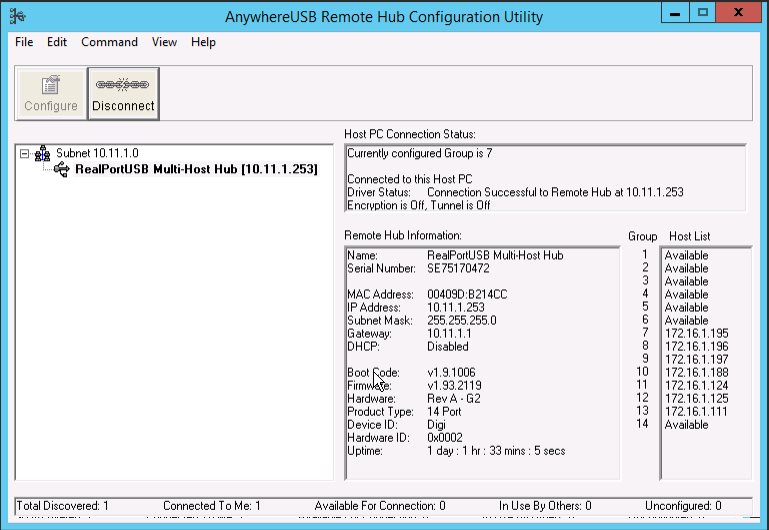The image size is (769, 530).
Task: Click the Uptime value in hub information
Action: (x=496, y=451)
